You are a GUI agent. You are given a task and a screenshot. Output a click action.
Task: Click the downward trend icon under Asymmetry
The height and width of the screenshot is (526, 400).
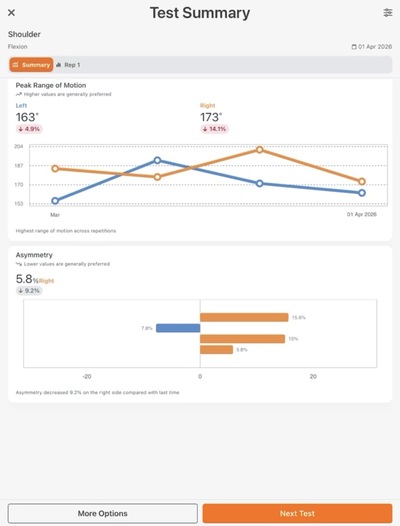(19, 264)
